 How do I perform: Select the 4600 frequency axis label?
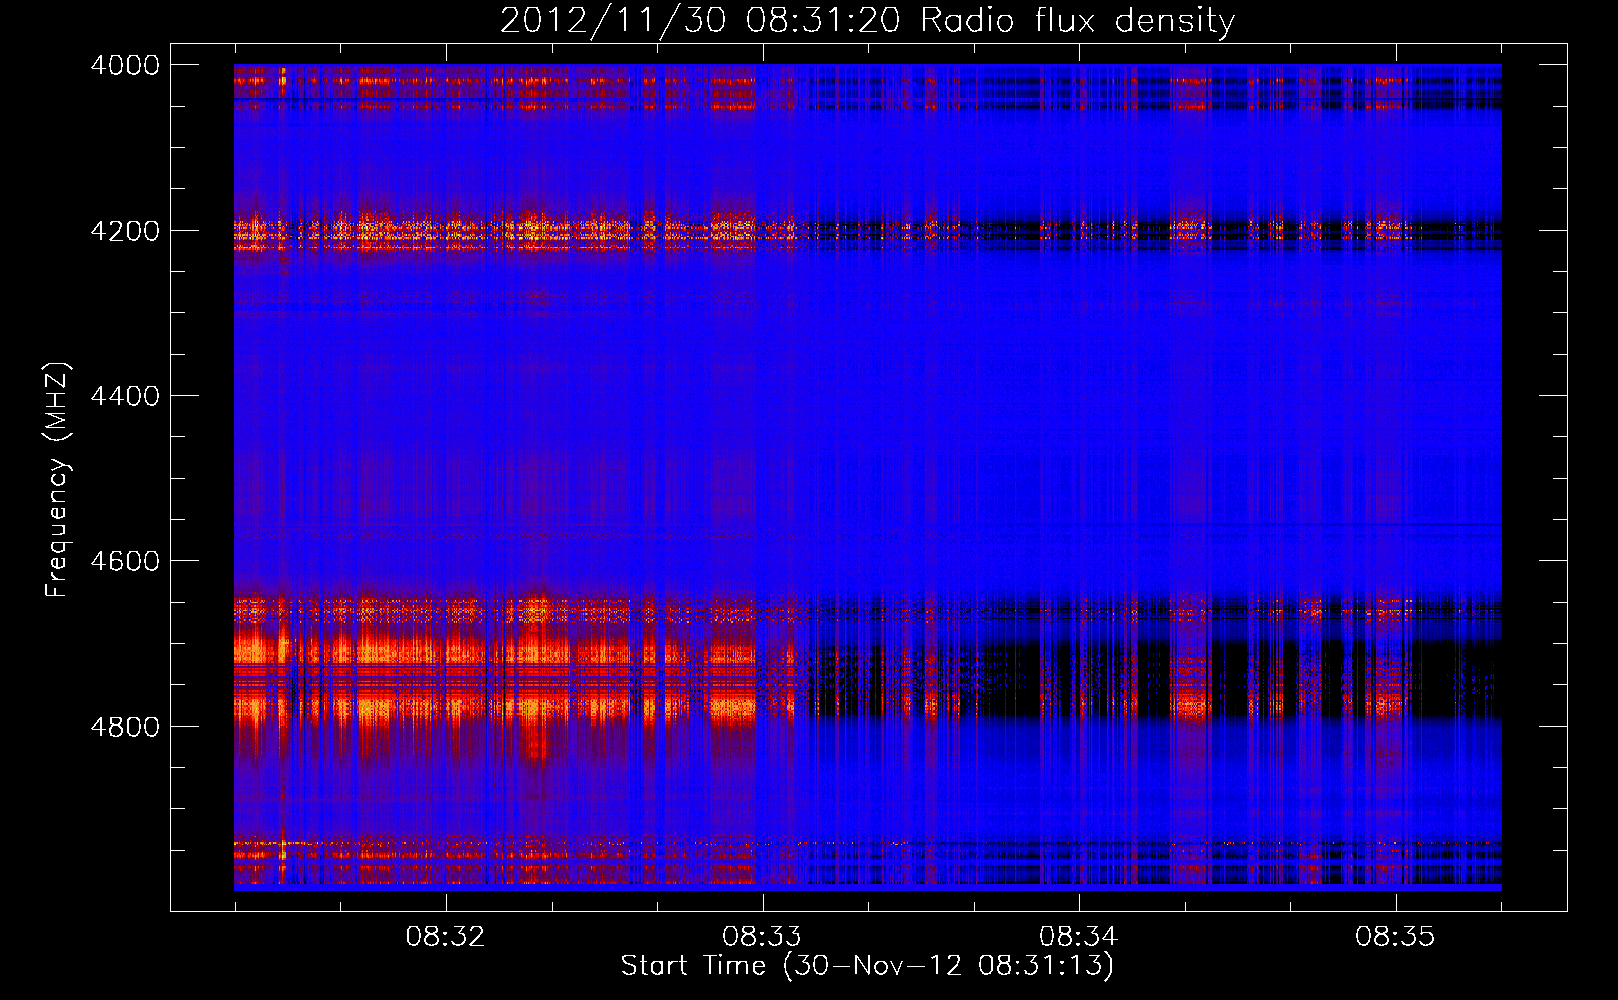coord(125,561)
